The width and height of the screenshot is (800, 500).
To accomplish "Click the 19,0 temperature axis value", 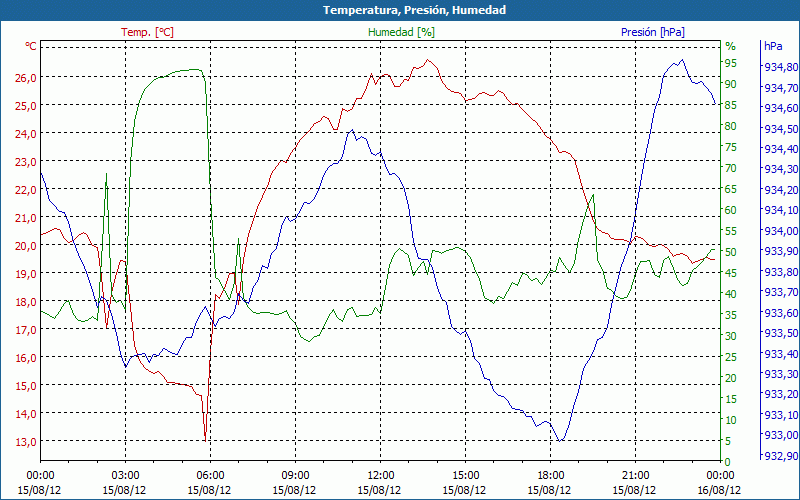I will tap(27, 274).
